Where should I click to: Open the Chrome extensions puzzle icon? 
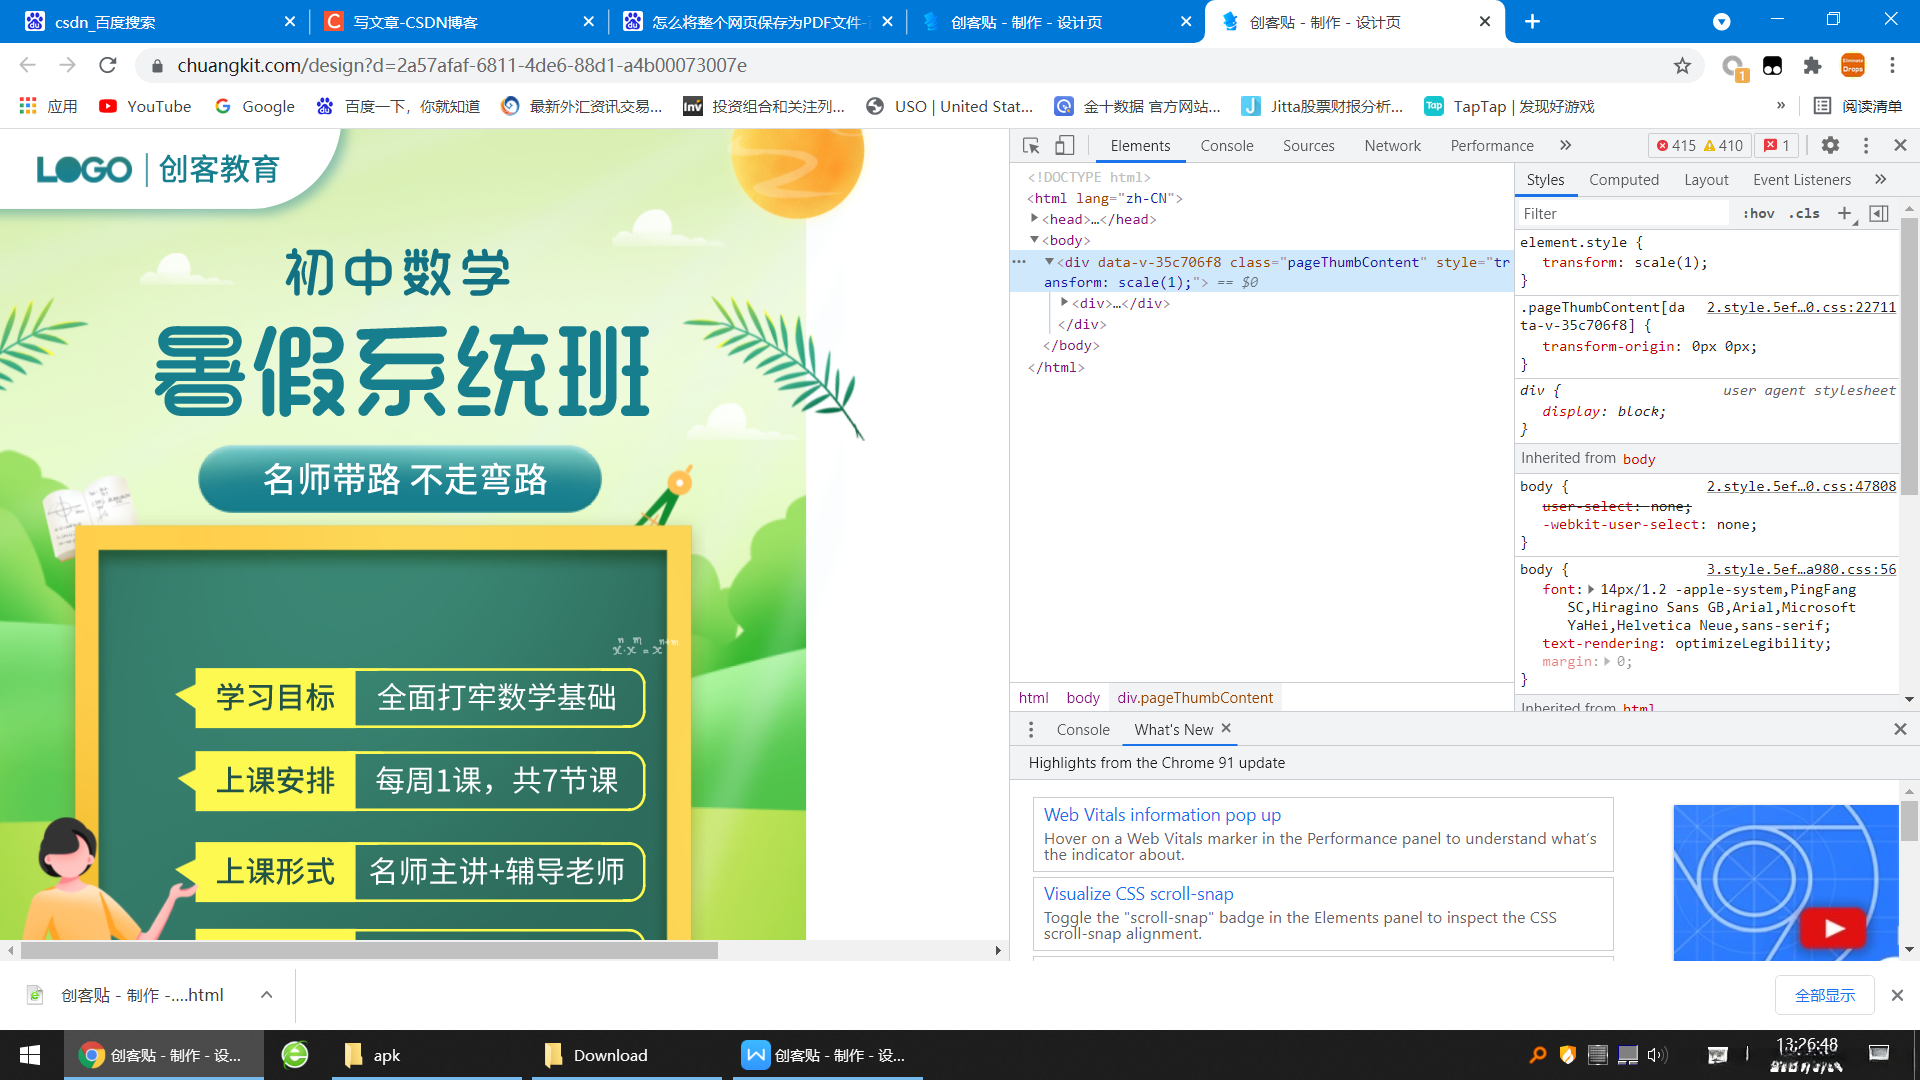pos(1812,66)
